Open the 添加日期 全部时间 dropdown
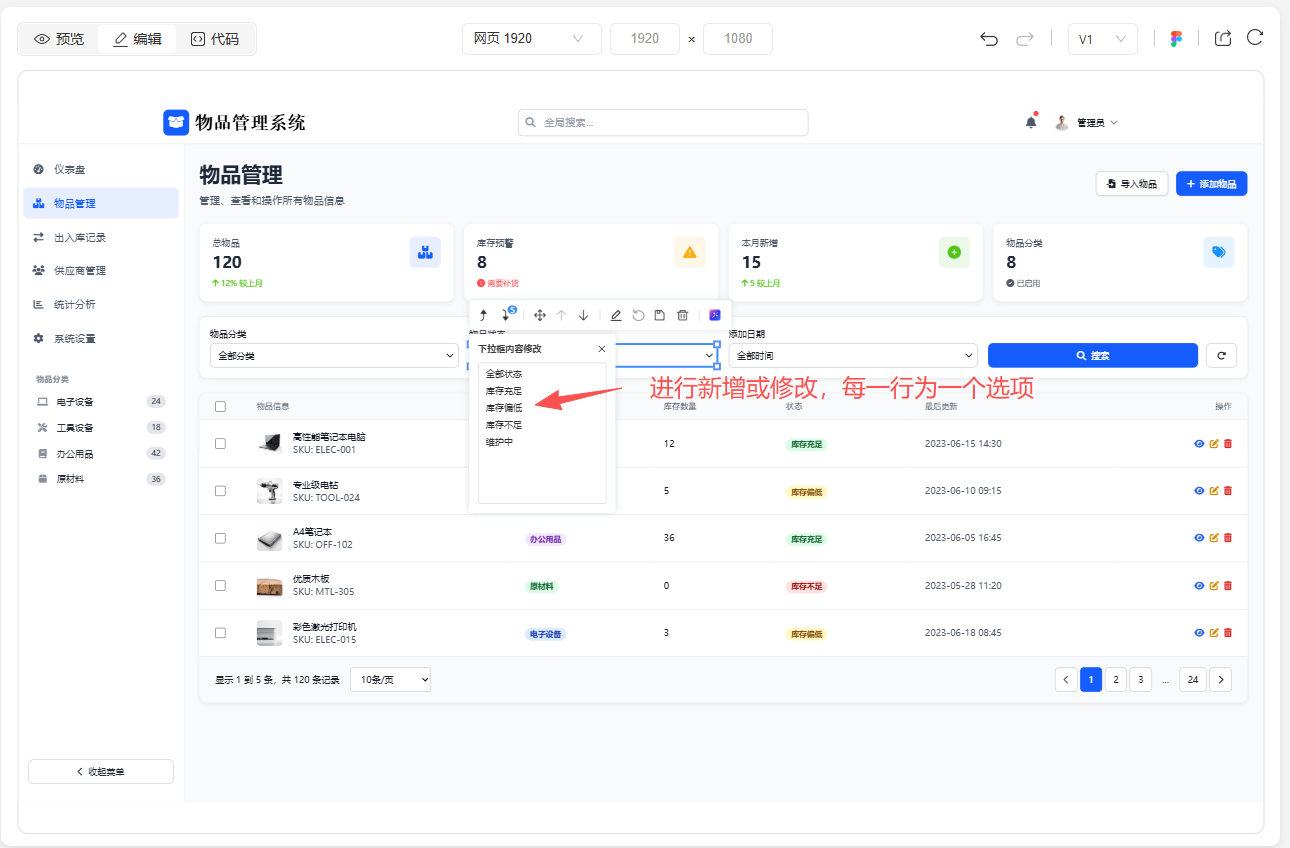1290x848 pixels. pyautogui.click(x=852, y=355)
